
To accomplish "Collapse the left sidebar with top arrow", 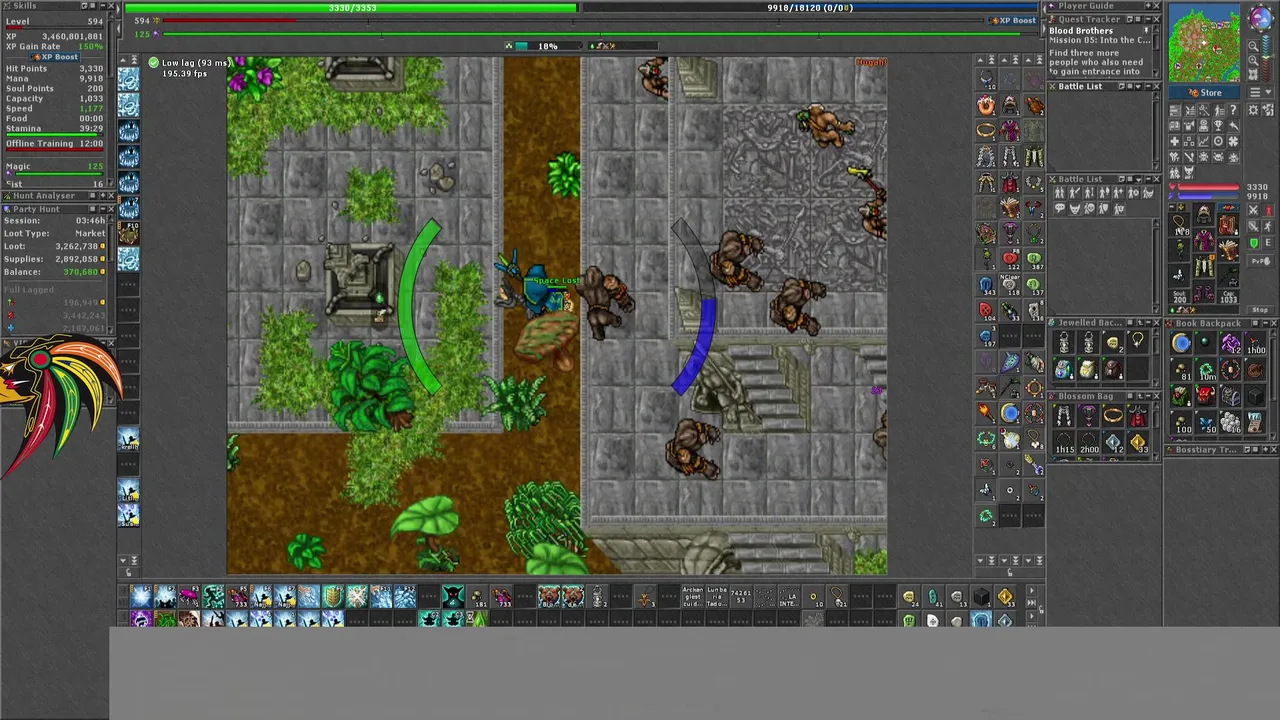I will (x=119, y=9).
